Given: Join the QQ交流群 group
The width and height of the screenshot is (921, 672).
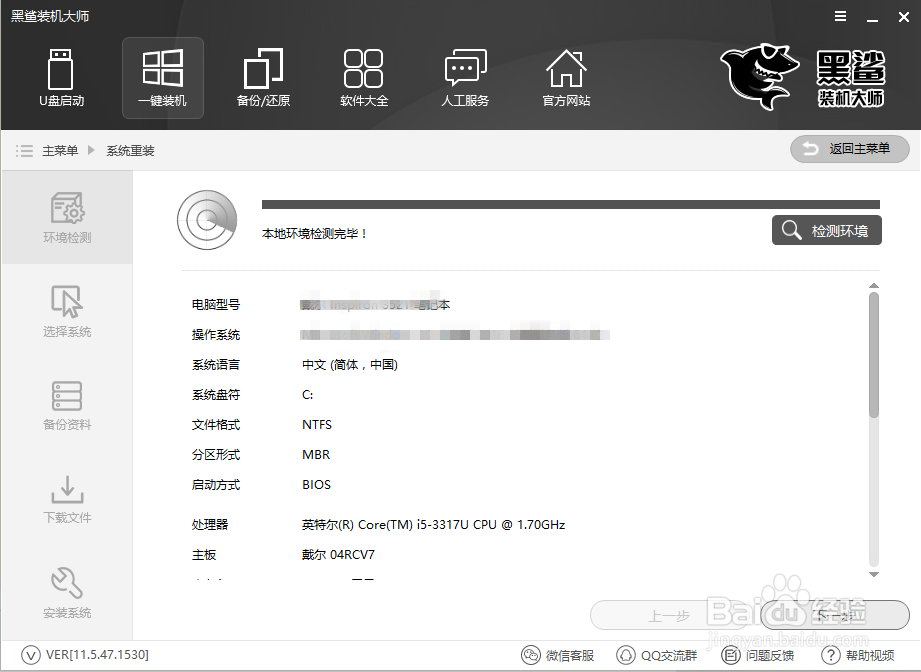Looking at the screenshot, I should (x=657, y=655).
